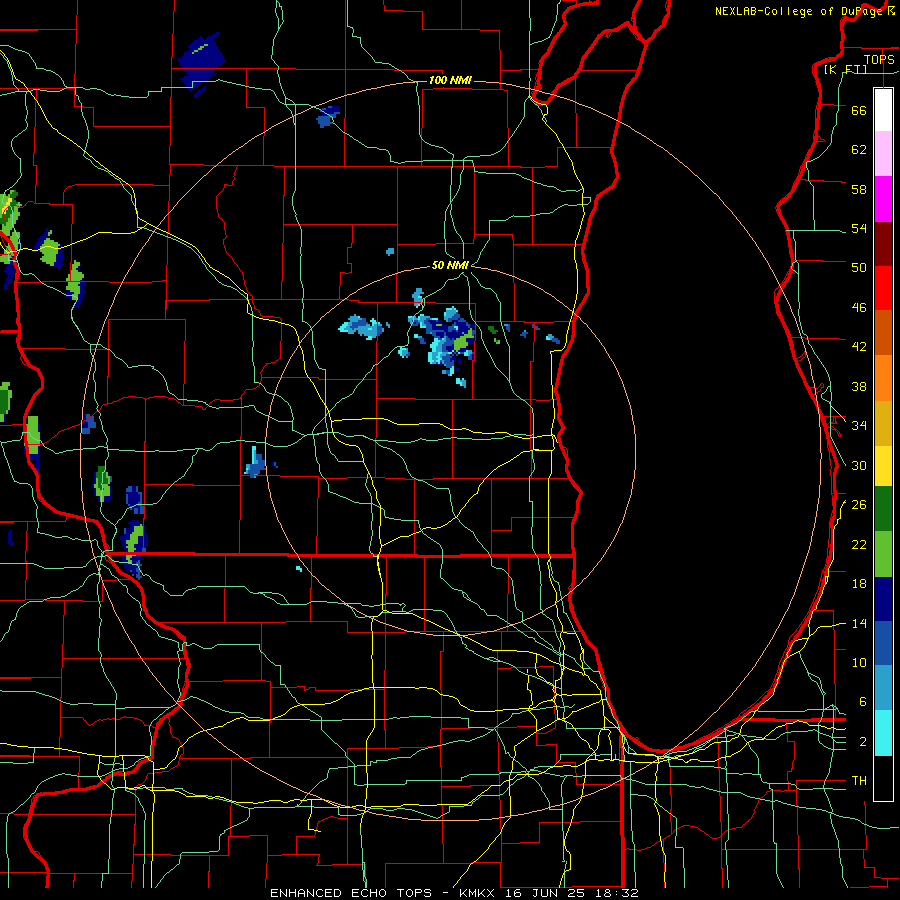Click the magenta swatch in the tops scale
900x900 pixels.
(883, 199)
